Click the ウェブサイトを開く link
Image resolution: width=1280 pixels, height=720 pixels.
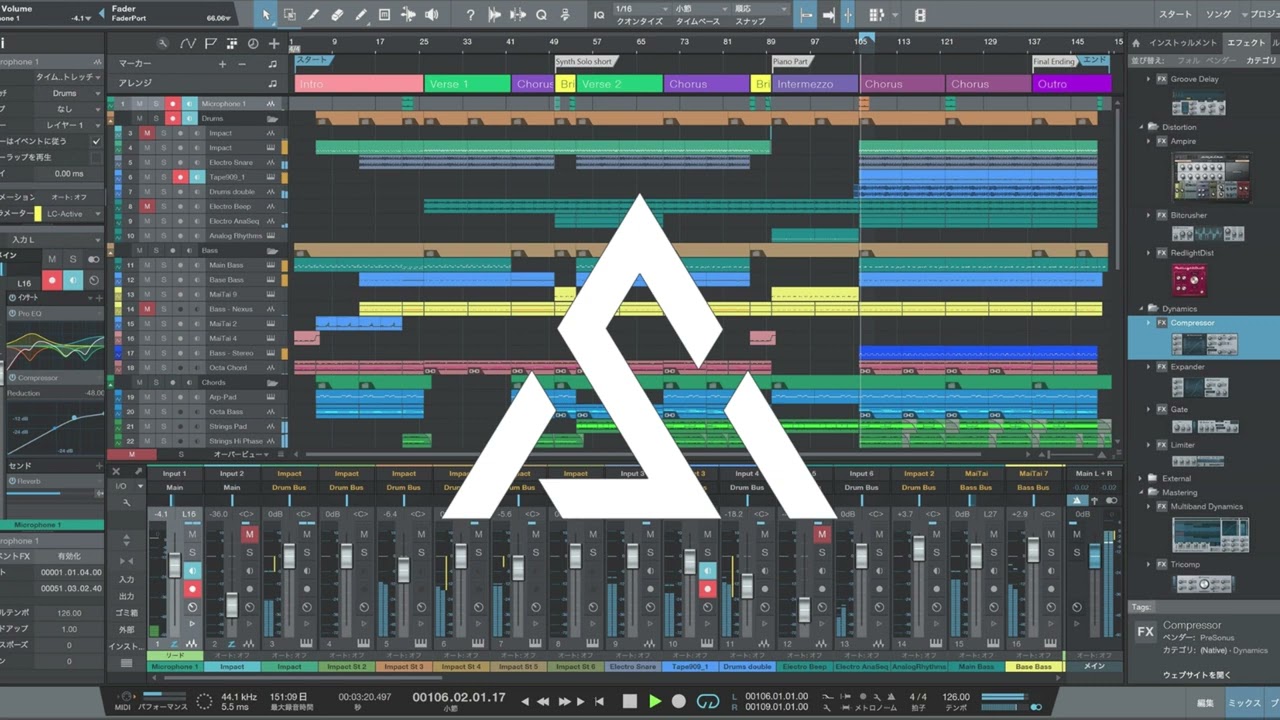tap(1197, 675)
